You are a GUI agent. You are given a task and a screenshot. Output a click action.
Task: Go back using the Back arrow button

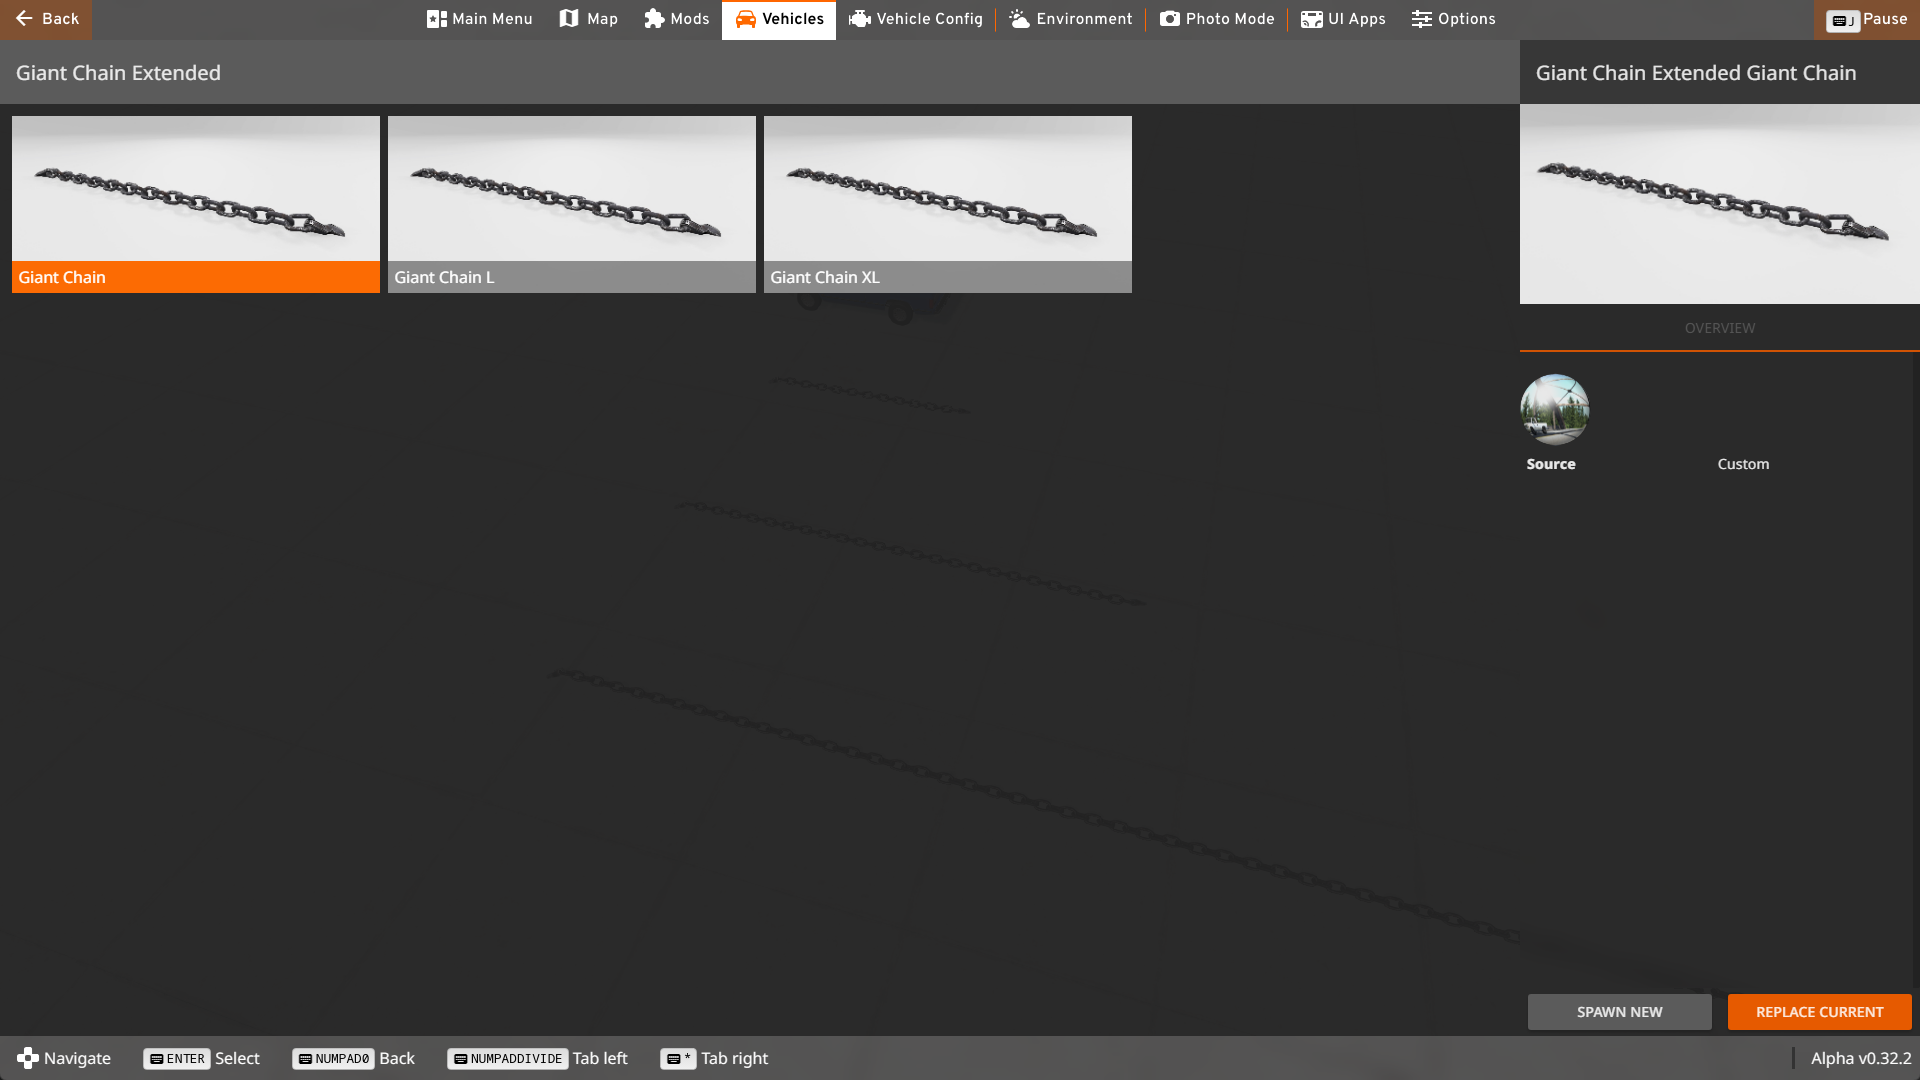pyautogui.click(x=46, y=19)
